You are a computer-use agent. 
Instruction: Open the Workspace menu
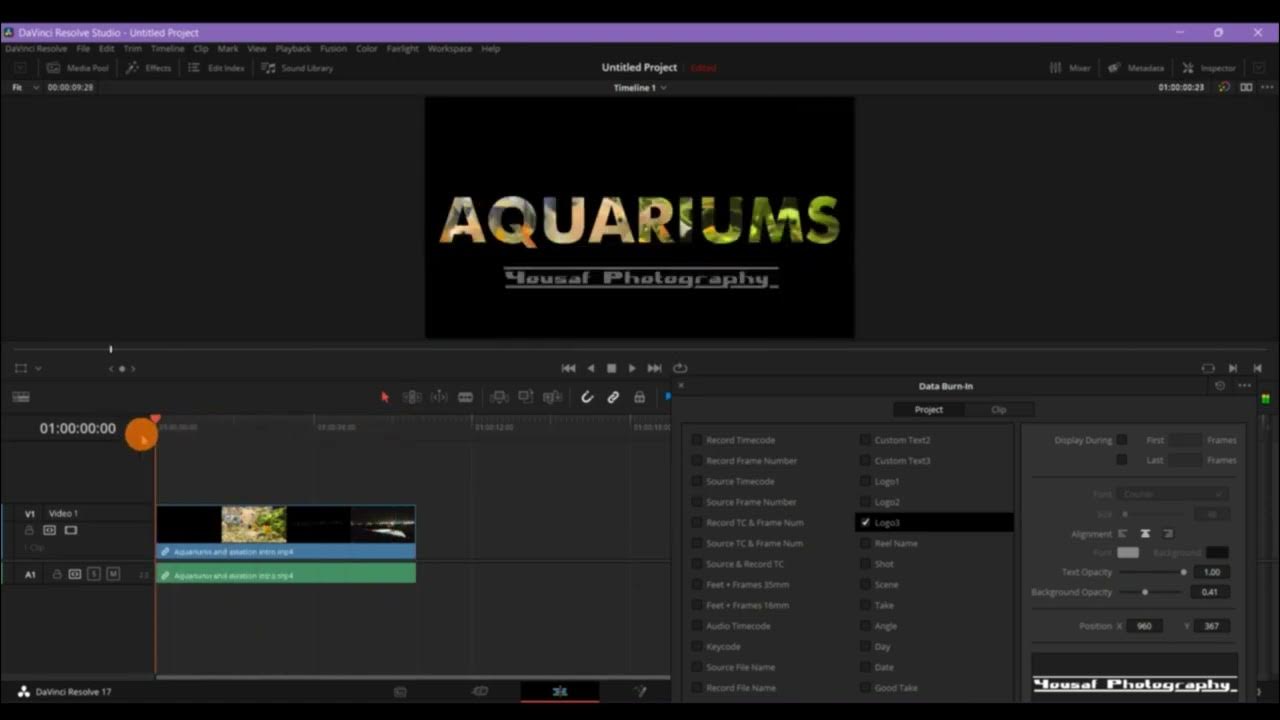point(449,48)
